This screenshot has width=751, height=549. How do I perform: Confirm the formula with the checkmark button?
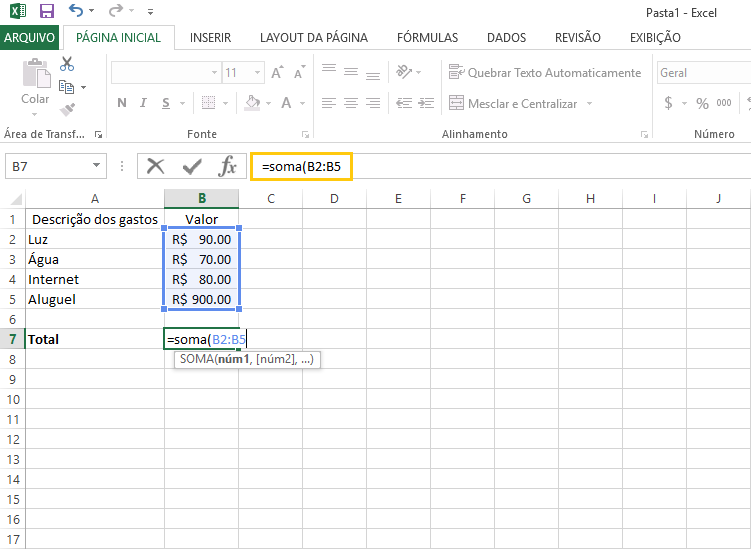(191, 166)
